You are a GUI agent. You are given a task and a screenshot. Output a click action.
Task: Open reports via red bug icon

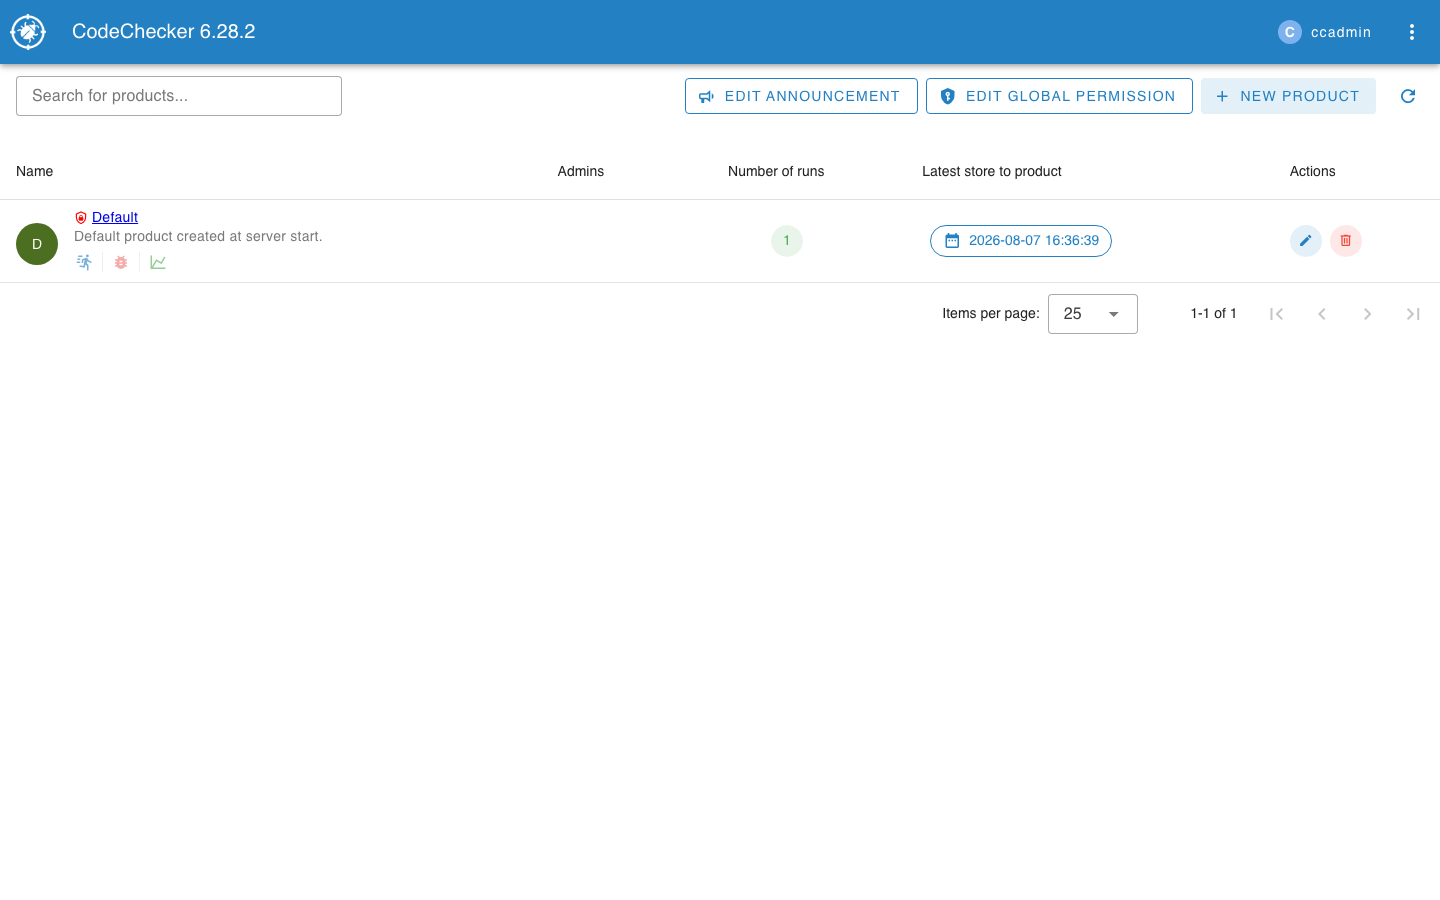121,262
